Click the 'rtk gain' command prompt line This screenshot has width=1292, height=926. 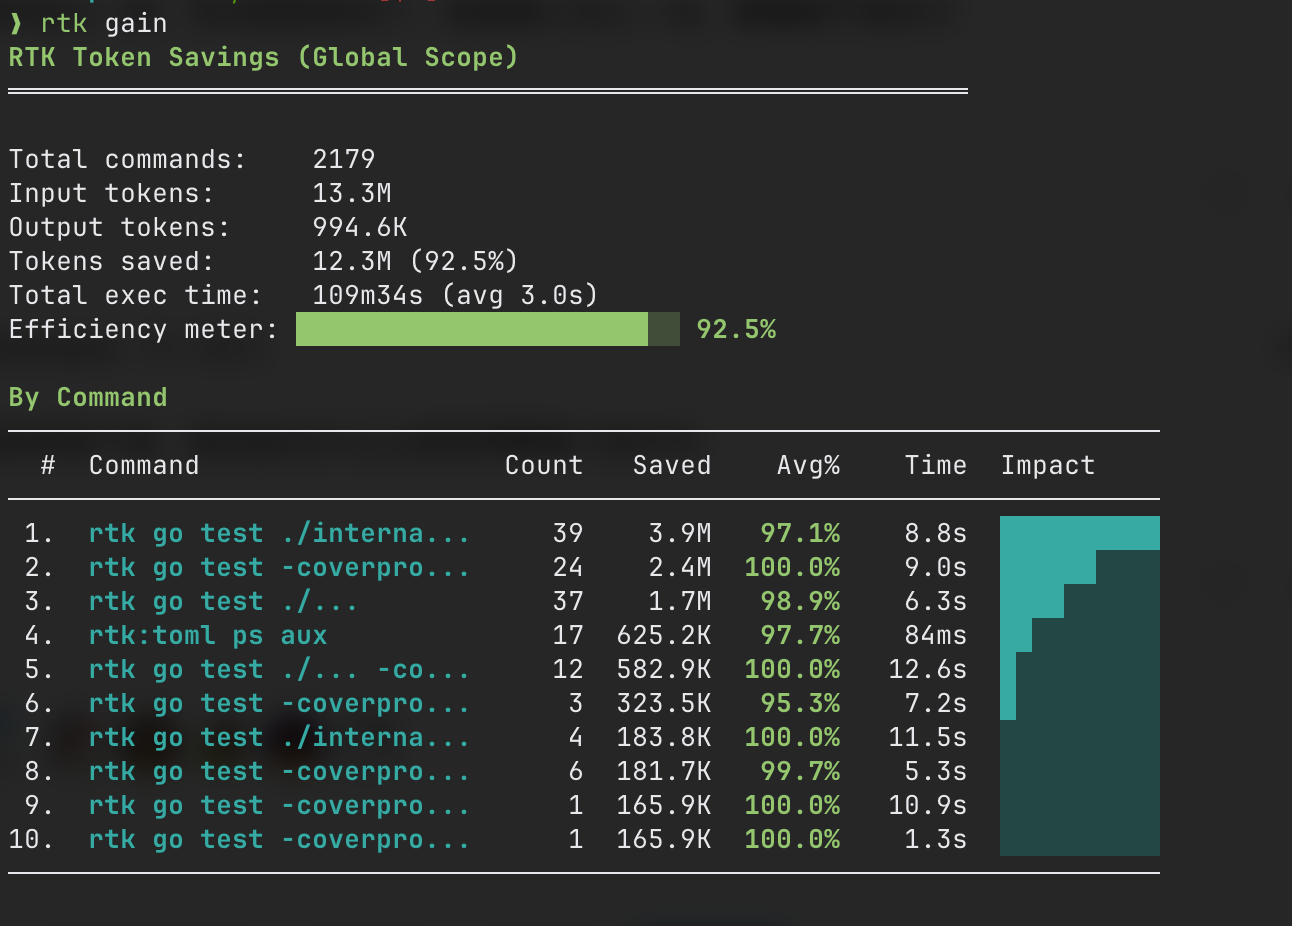coord(88,23)
